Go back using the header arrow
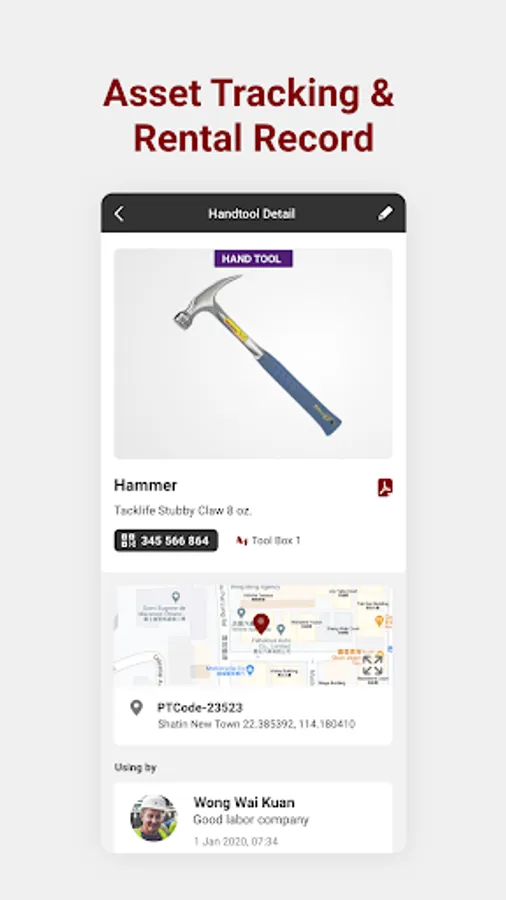Viewport: 506px width, 900px height. pyautogui.click(x=119, y=214)
